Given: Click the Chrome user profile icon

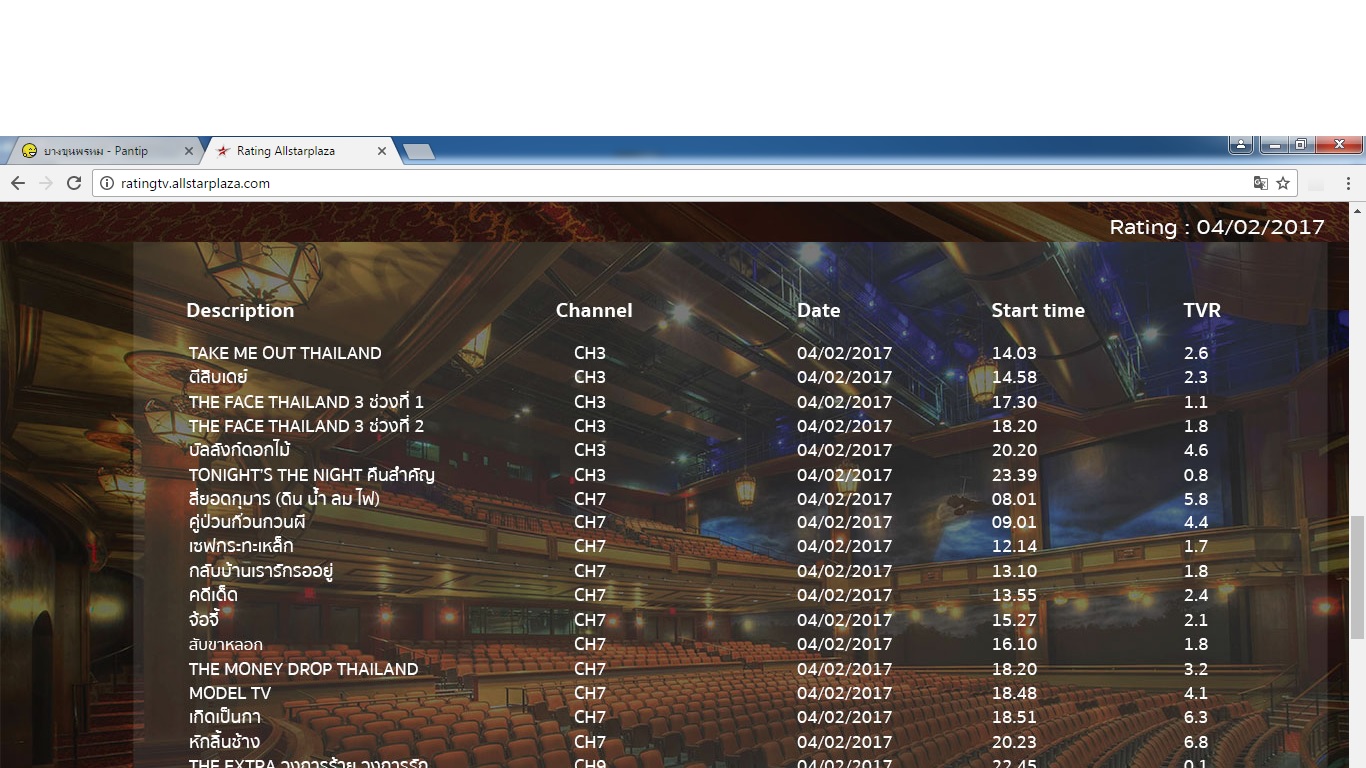Looking at the screenshot, I should [x=1241, y=144].
